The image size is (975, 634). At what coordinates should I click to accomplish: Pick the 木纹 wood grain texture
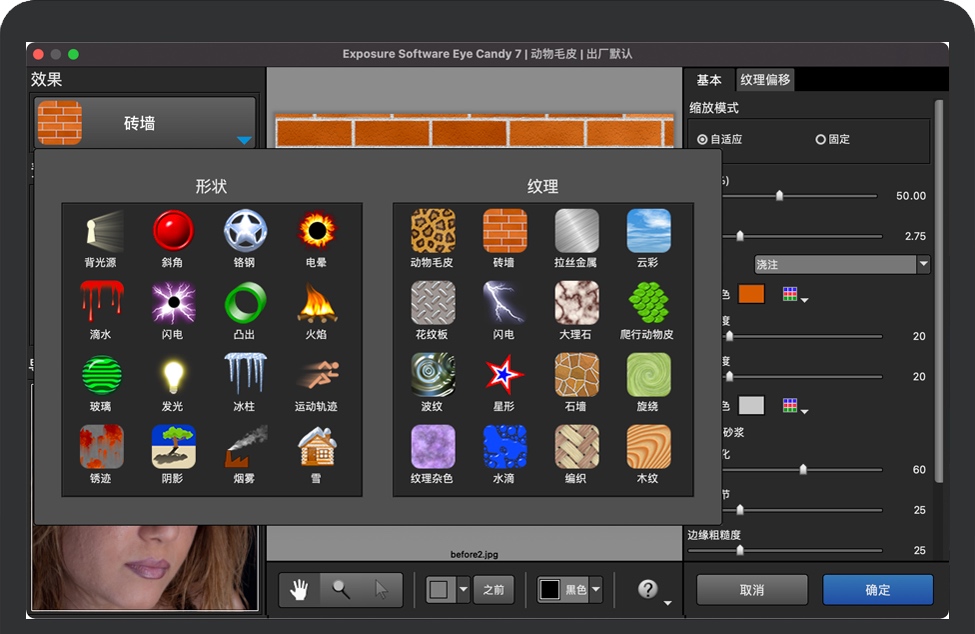(x=648, y=447)
